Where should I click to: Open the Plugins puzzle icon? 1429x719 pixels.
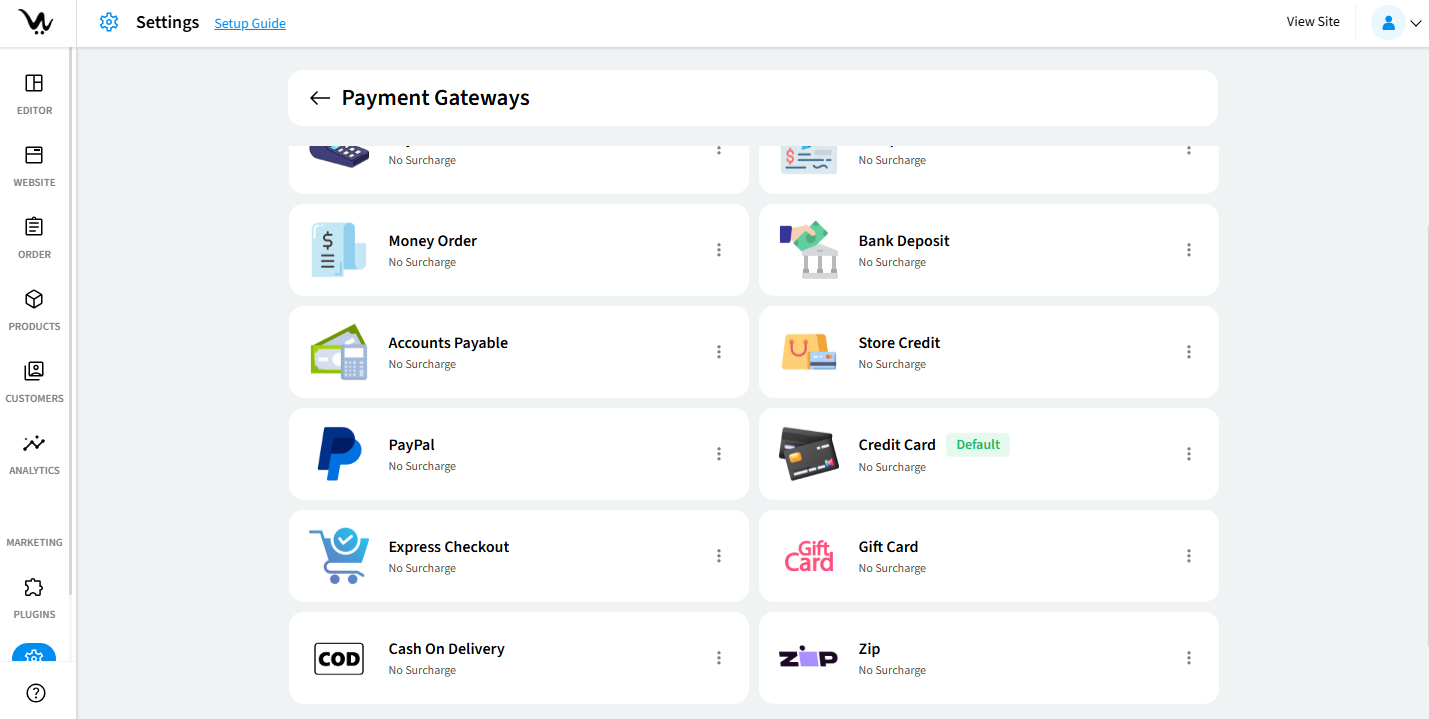point(34,588)
